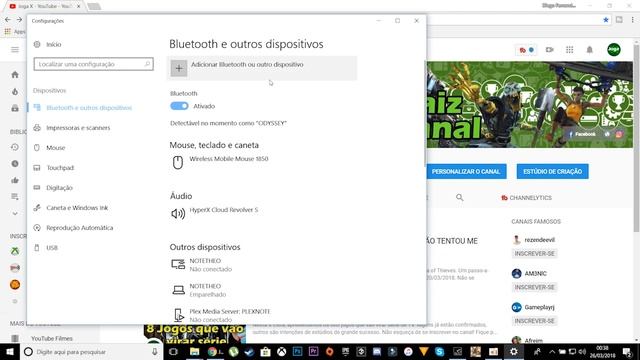
Task: Click the Settings window vertical scrollbar
Action: [x=424, y=112]
